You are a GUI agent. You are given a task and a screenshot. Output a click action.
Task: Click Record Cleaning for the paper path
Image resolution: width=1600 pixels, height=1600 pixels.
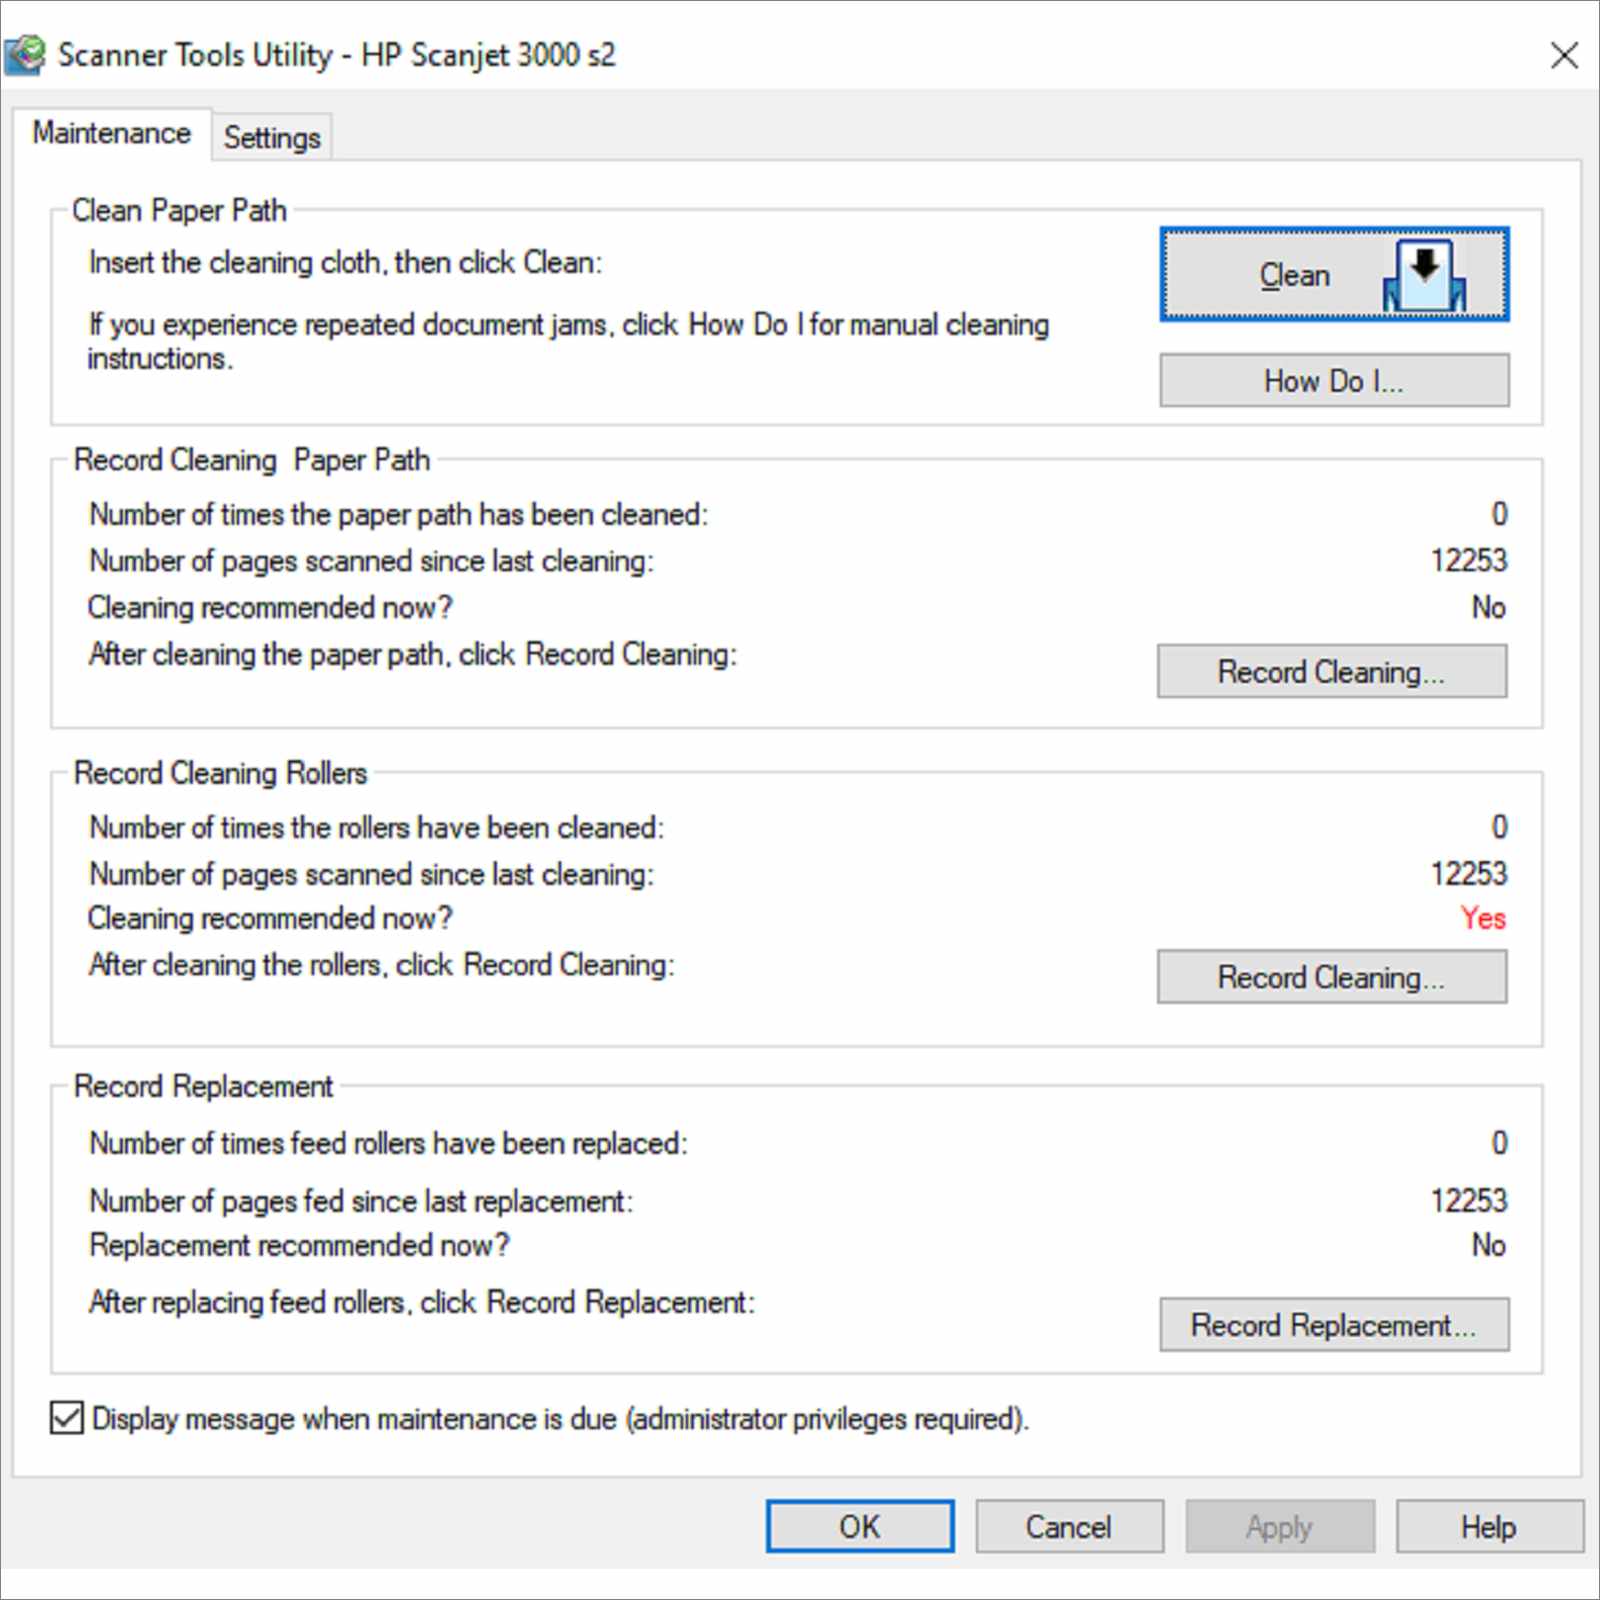(1332, 671)
